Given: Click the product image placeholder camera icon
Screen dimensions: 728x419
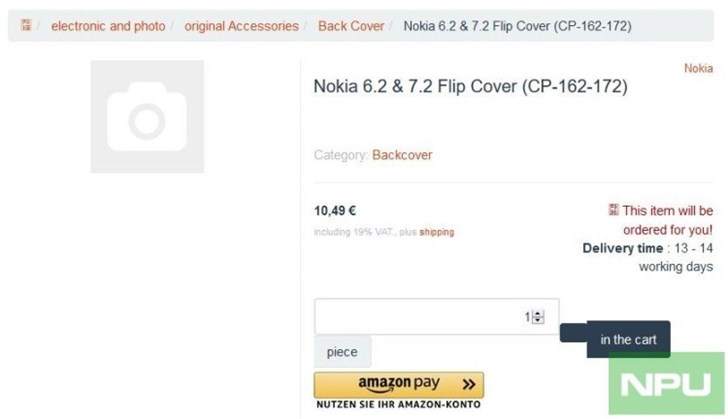Looking at the screenshot, I should (147, 117).
